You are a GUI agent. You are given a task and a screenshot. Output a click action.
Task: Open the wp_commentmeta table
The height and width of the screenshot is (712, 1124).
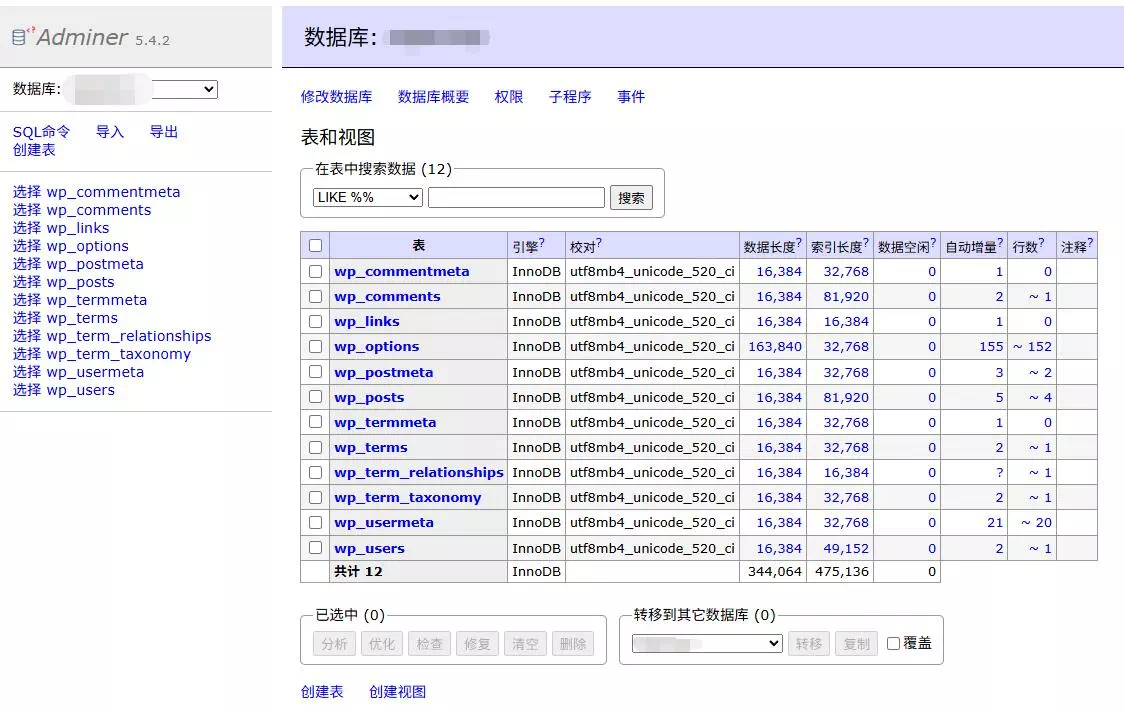pyautogui.click(x=401, y=271)
